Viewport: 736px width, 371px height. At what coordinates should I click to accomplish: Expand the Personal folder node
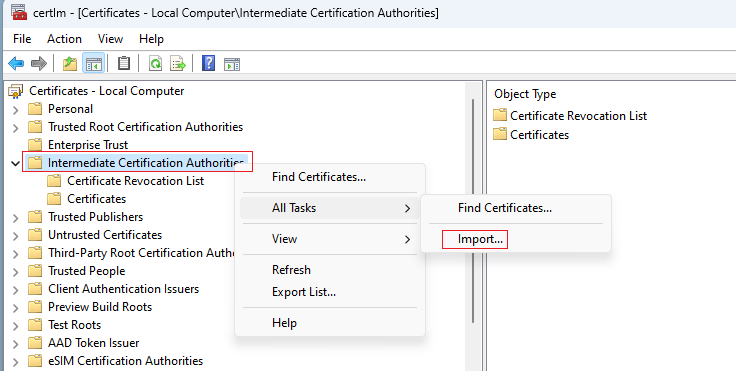[x=15, y=109]
